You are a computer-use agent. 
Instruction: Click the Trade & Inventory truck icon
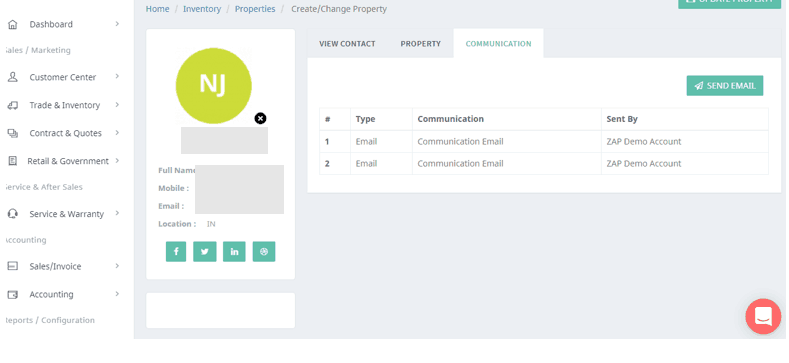pos(13,105)
